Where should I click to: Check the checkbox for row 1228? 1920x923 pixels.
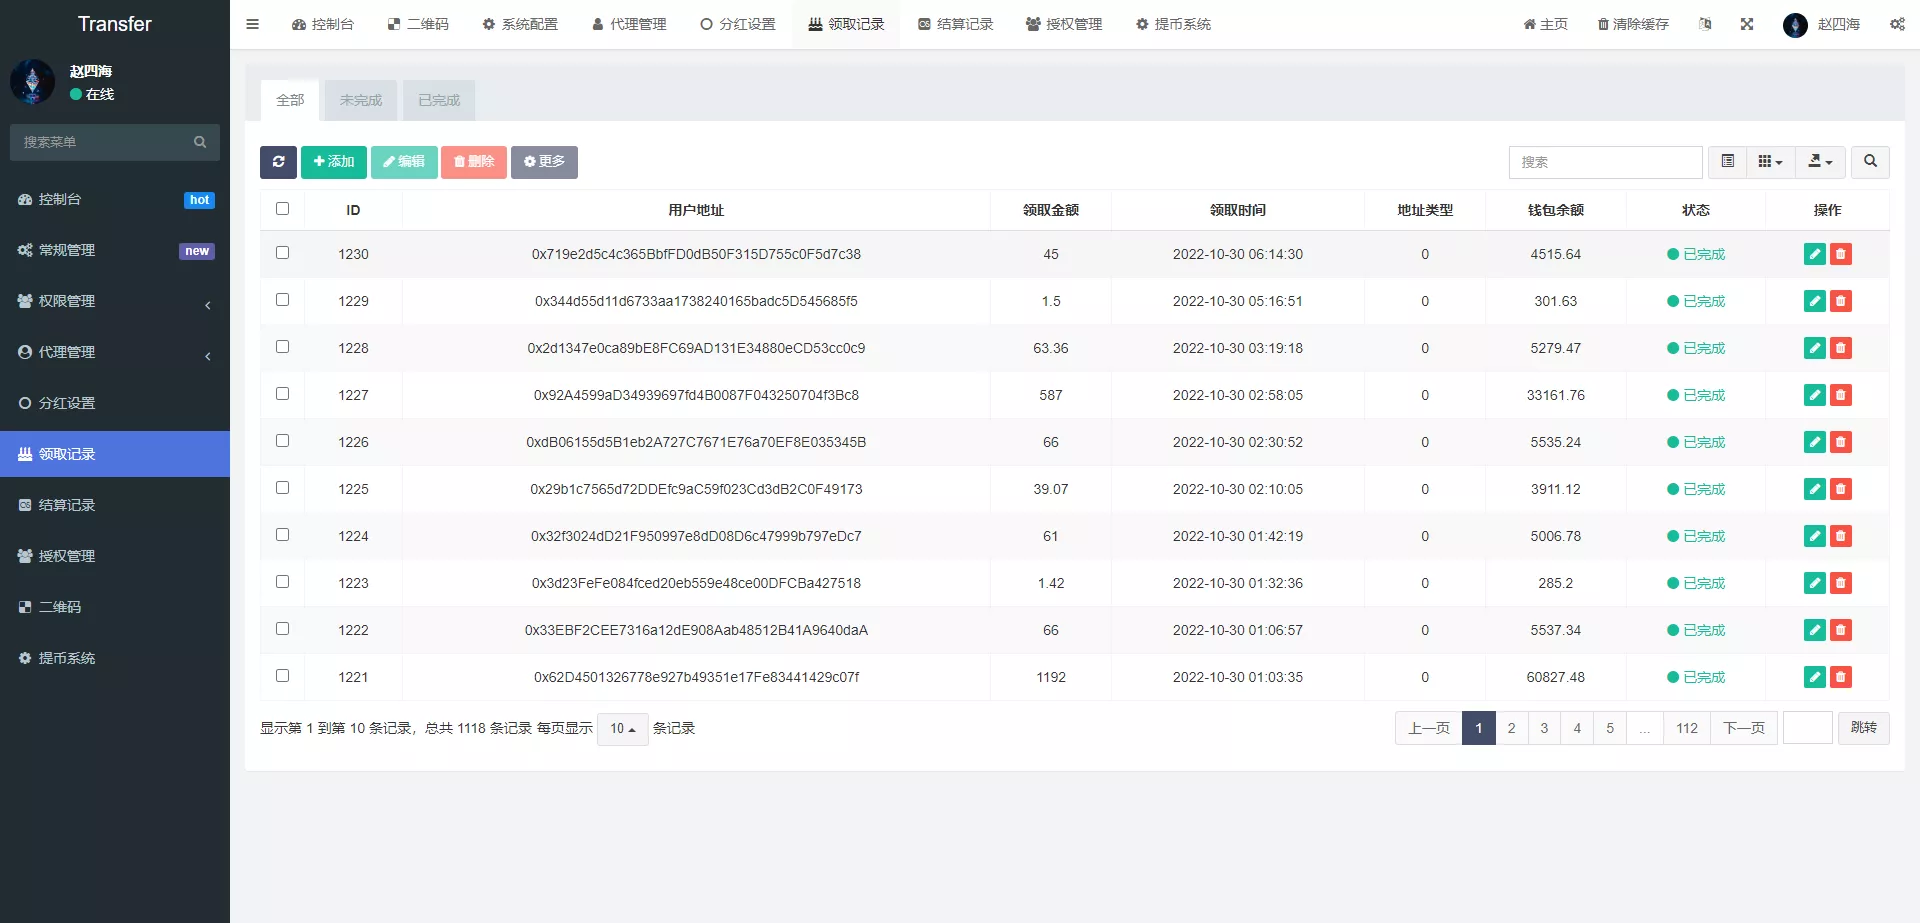coord(282,347)
